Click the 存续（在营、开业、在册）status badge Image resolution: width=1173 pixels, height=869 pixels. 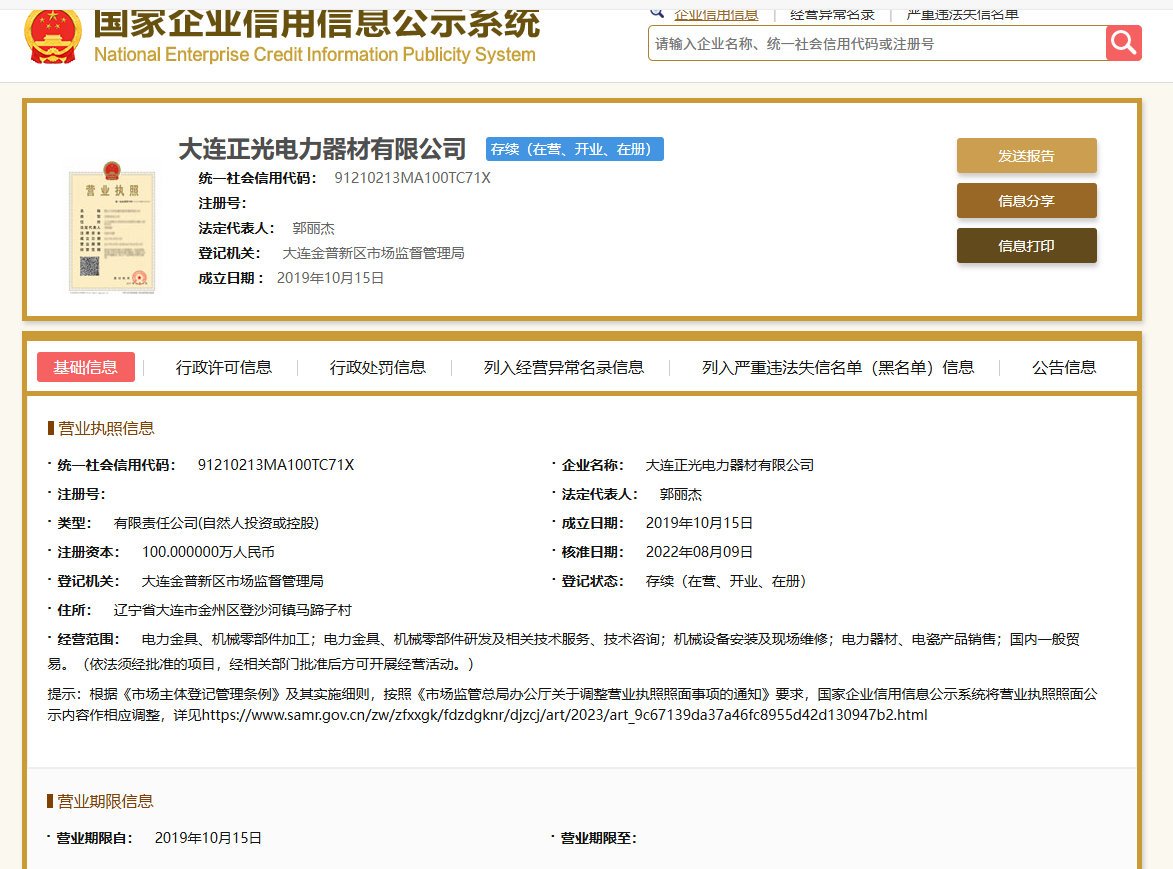(x=575, y=149)
